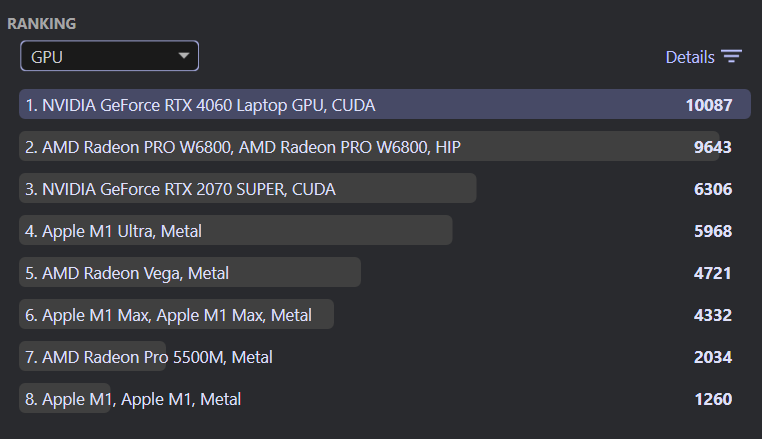Screen dimensions: 762x439
Task: Select the NVIDIA GeForce RTX 4060 Laptop GPU entry
Action: click(x=385, y=105)
